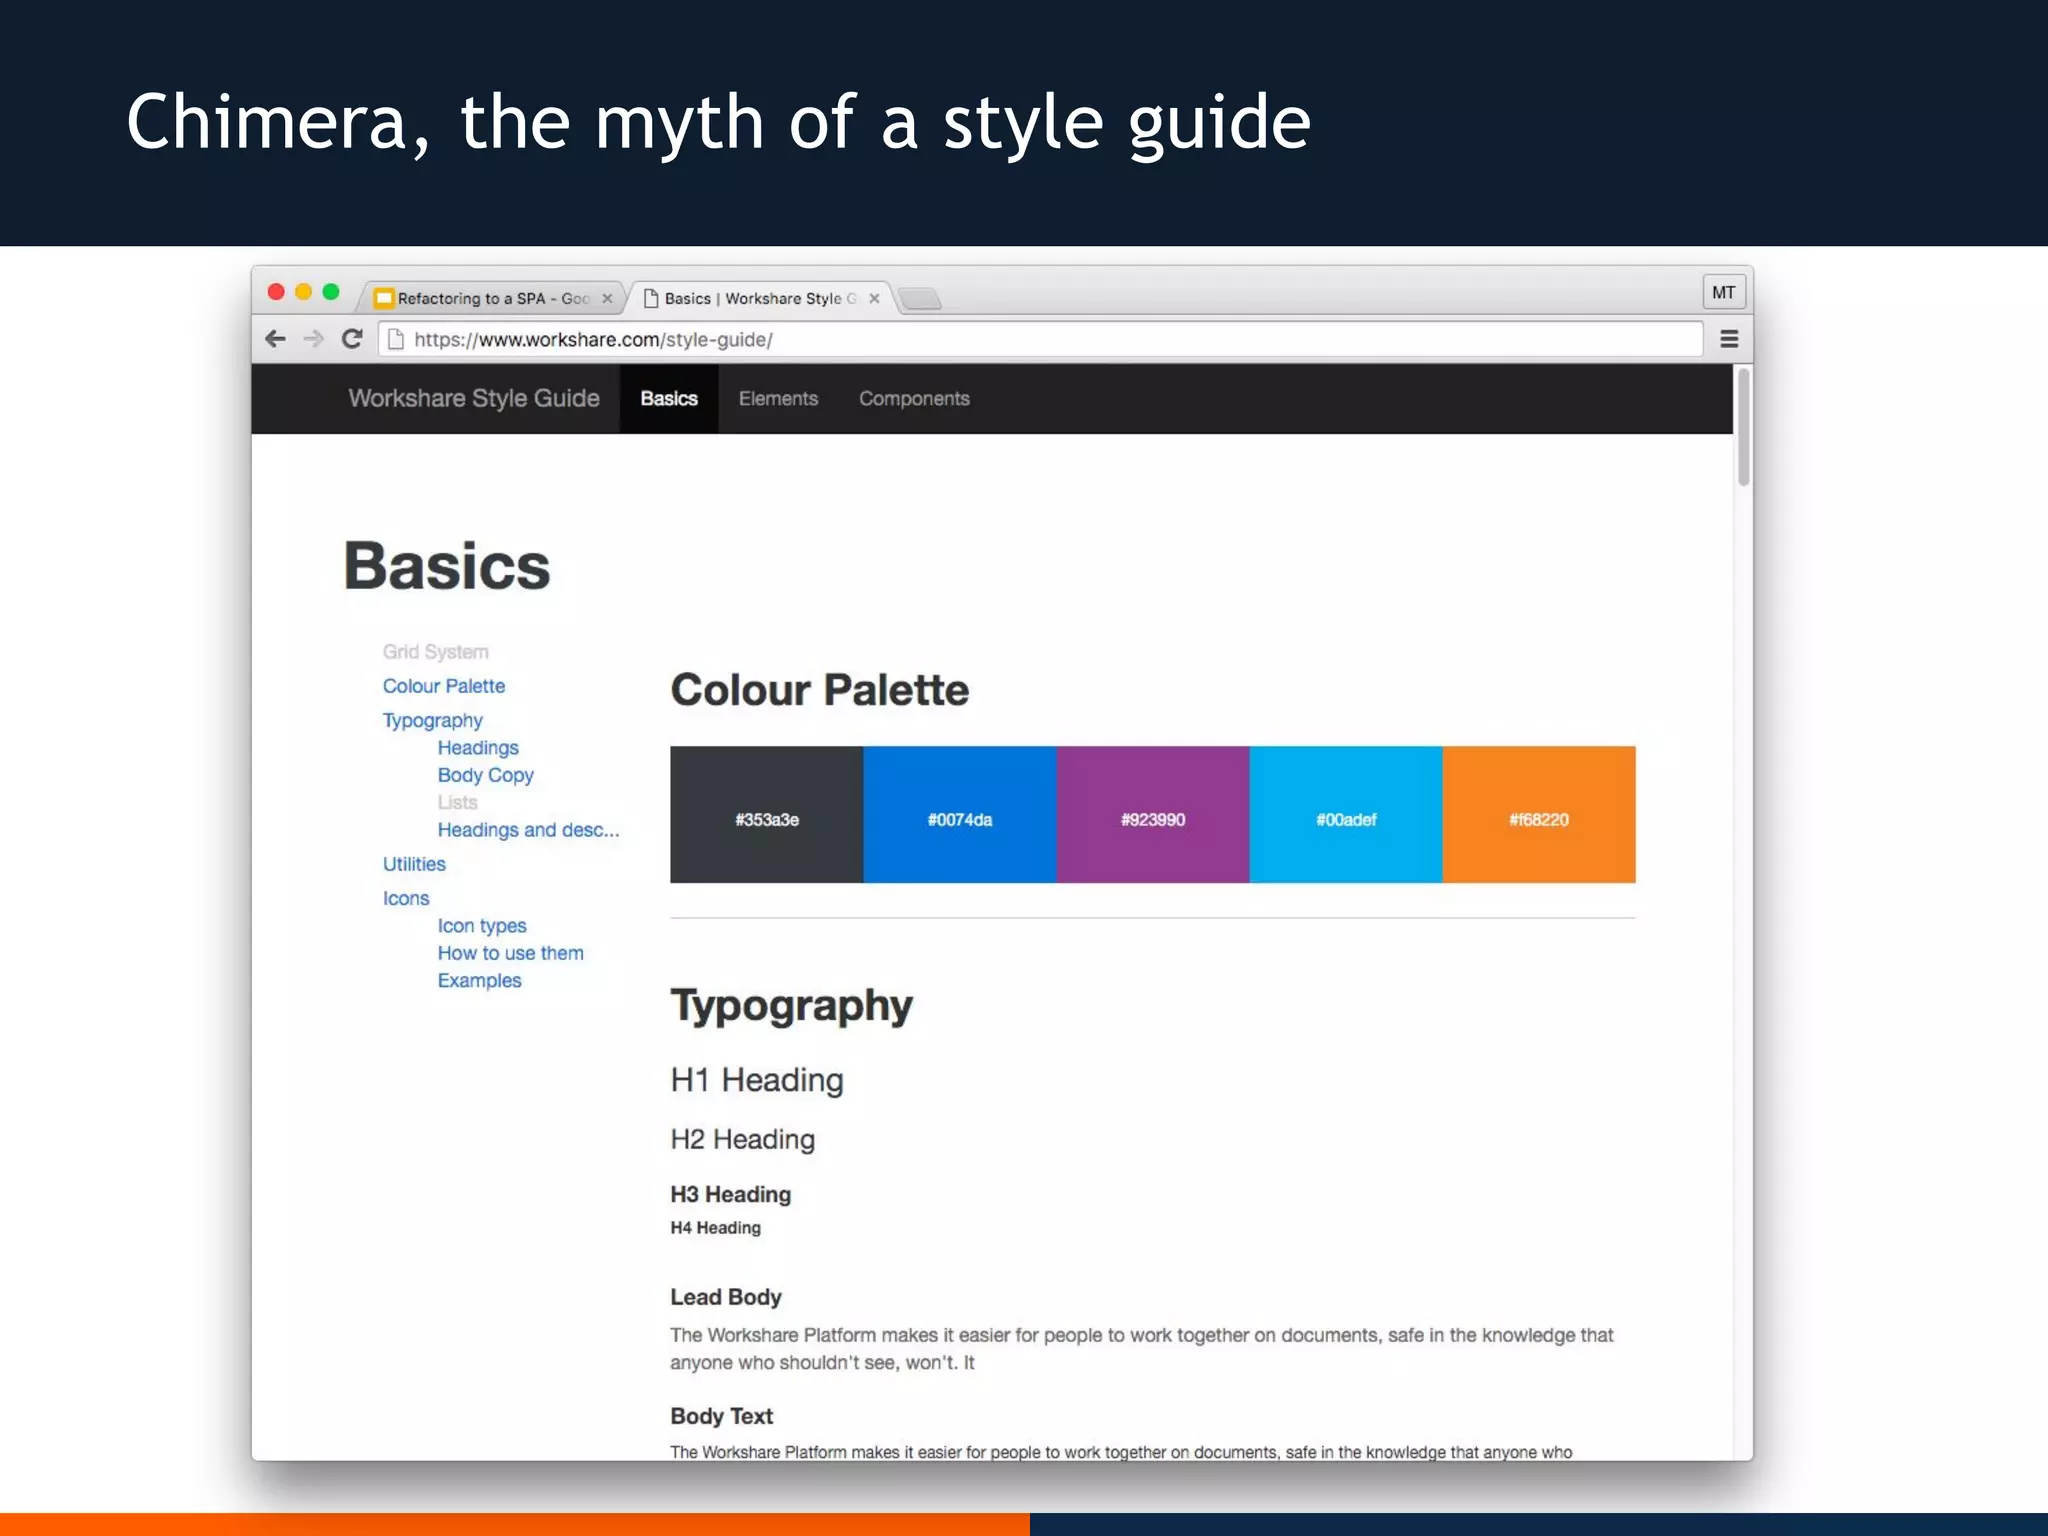Image resolution: width=2048 pixels, height=1536 pixels.
Task: Reload the page with refresh icon
Action: point(352,339)
